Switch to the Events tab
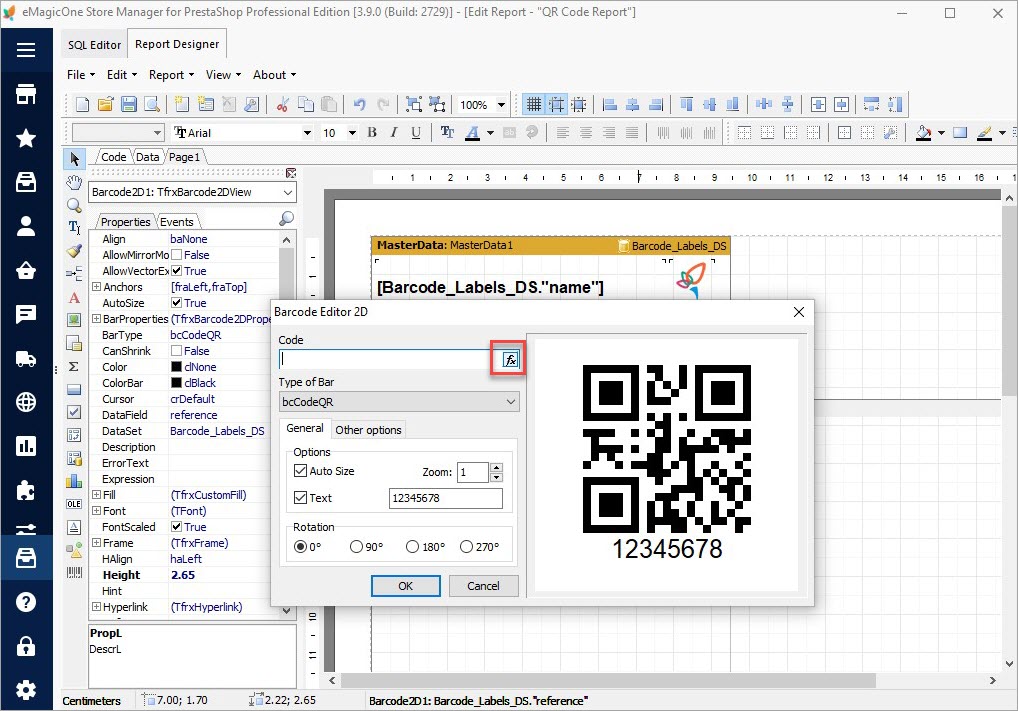The width and height of the screenshot is (1018, 711). pos(177,222)
